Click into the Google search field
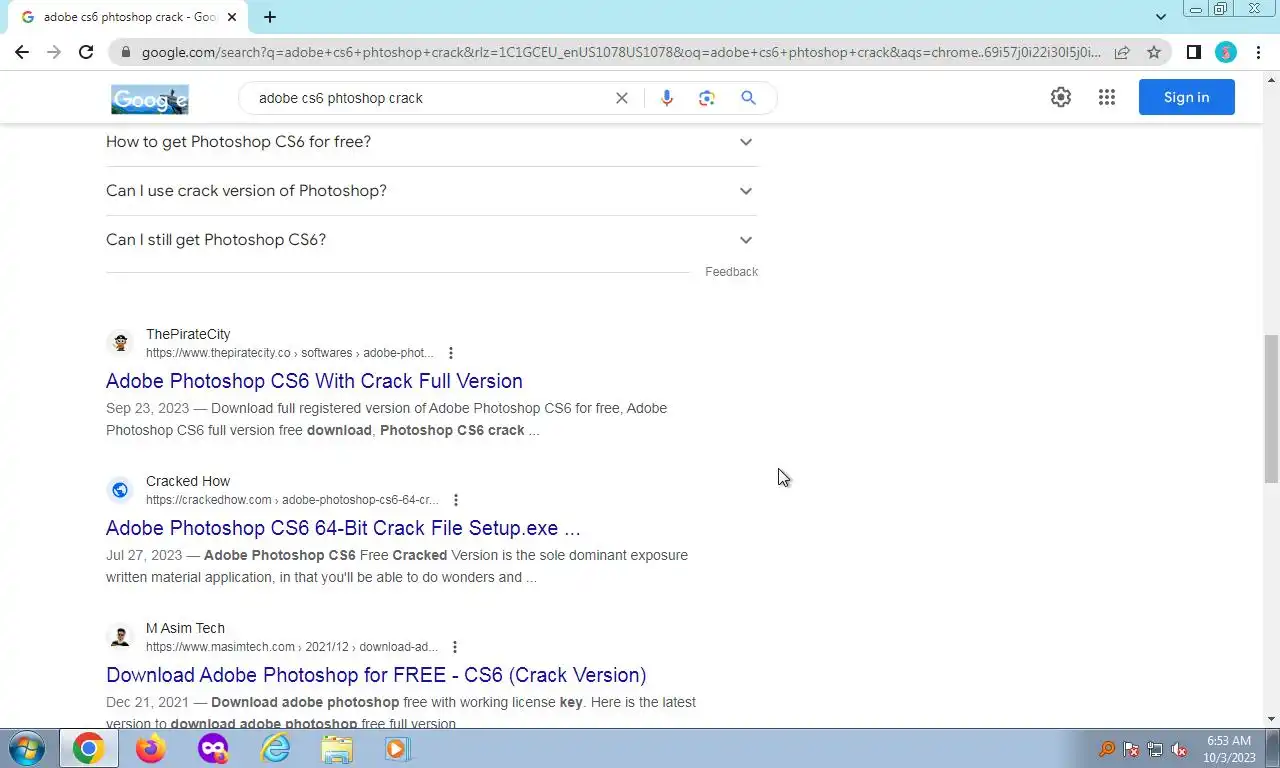The width and height of the screenshot is (1280, 768). [x=430, y=98]
